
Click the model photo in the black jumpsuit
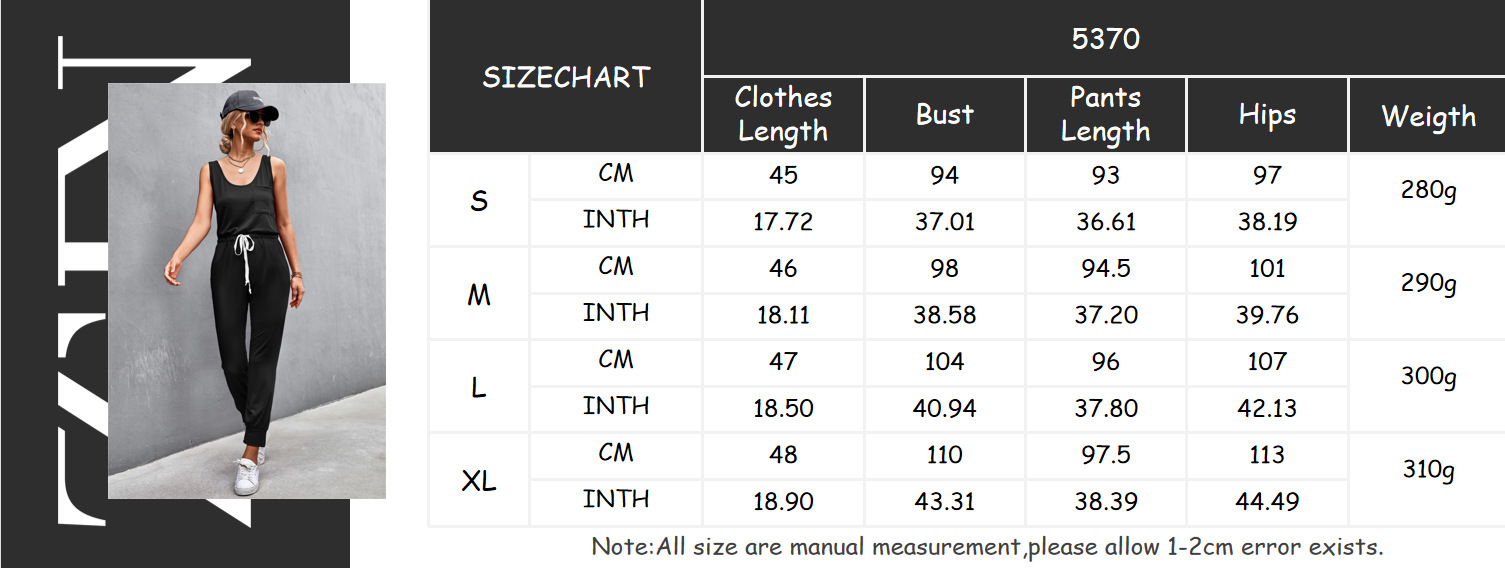(x=246, y=290)
